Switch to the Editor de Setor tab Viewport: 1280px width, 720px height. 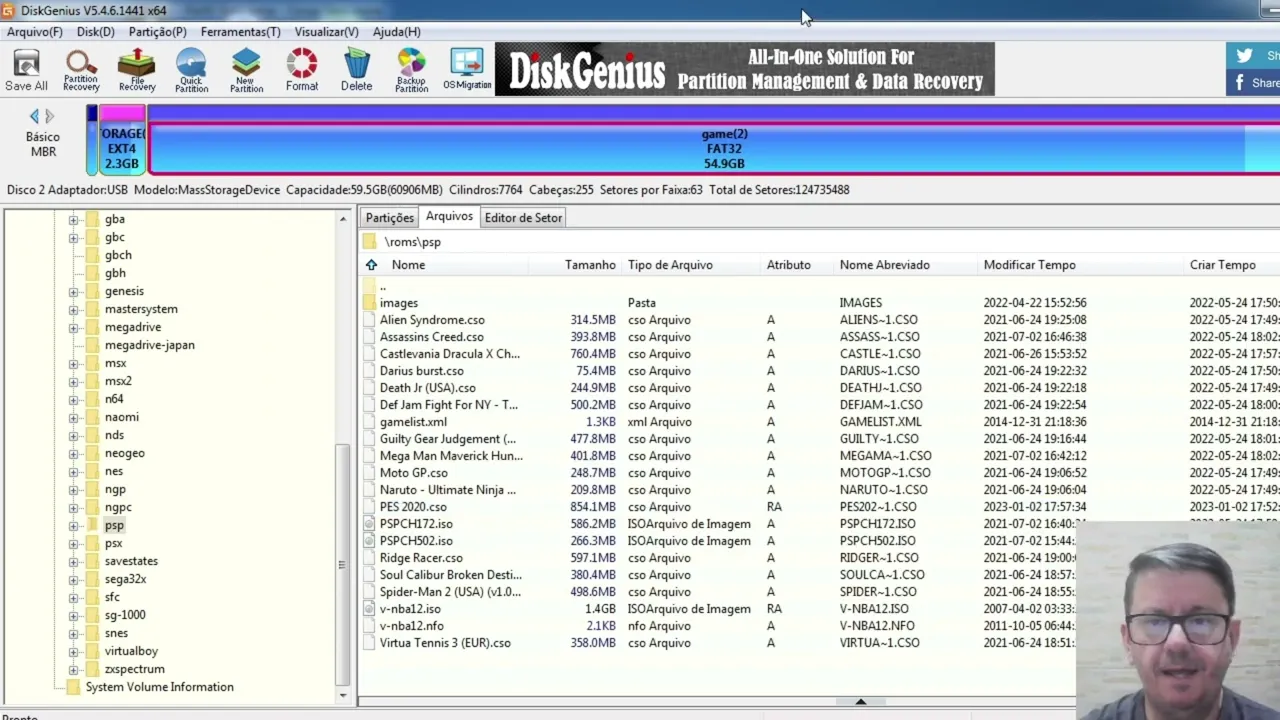[x=523, y=218]
